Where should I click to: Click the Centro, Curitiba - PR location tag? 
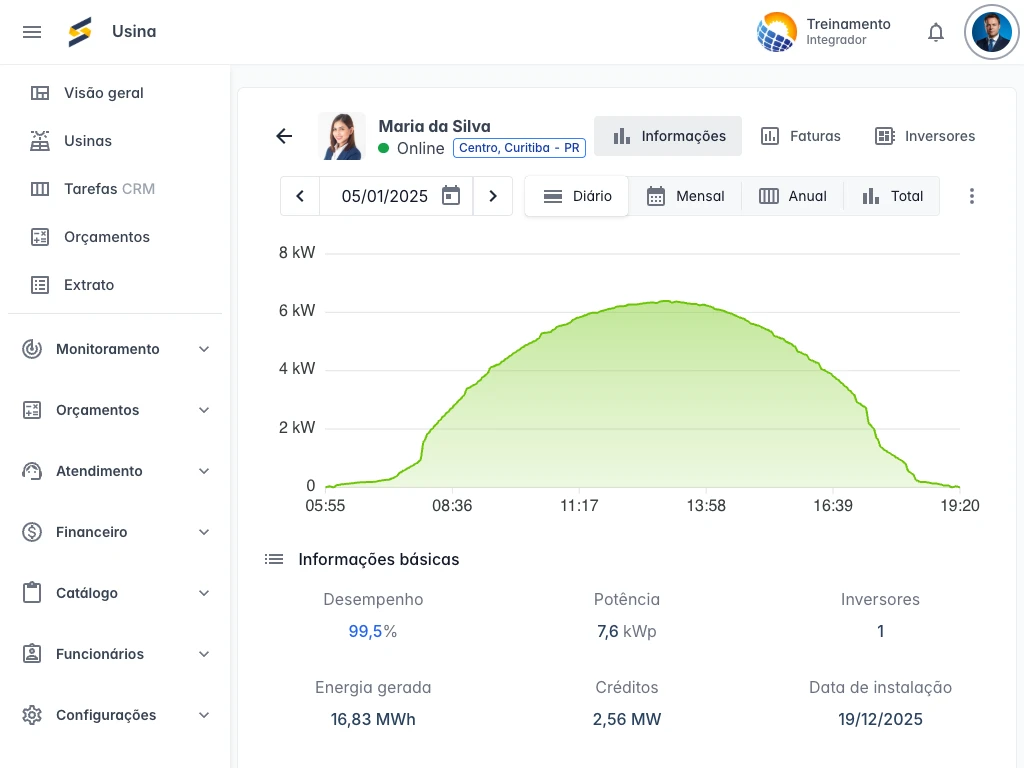(519, 148)
